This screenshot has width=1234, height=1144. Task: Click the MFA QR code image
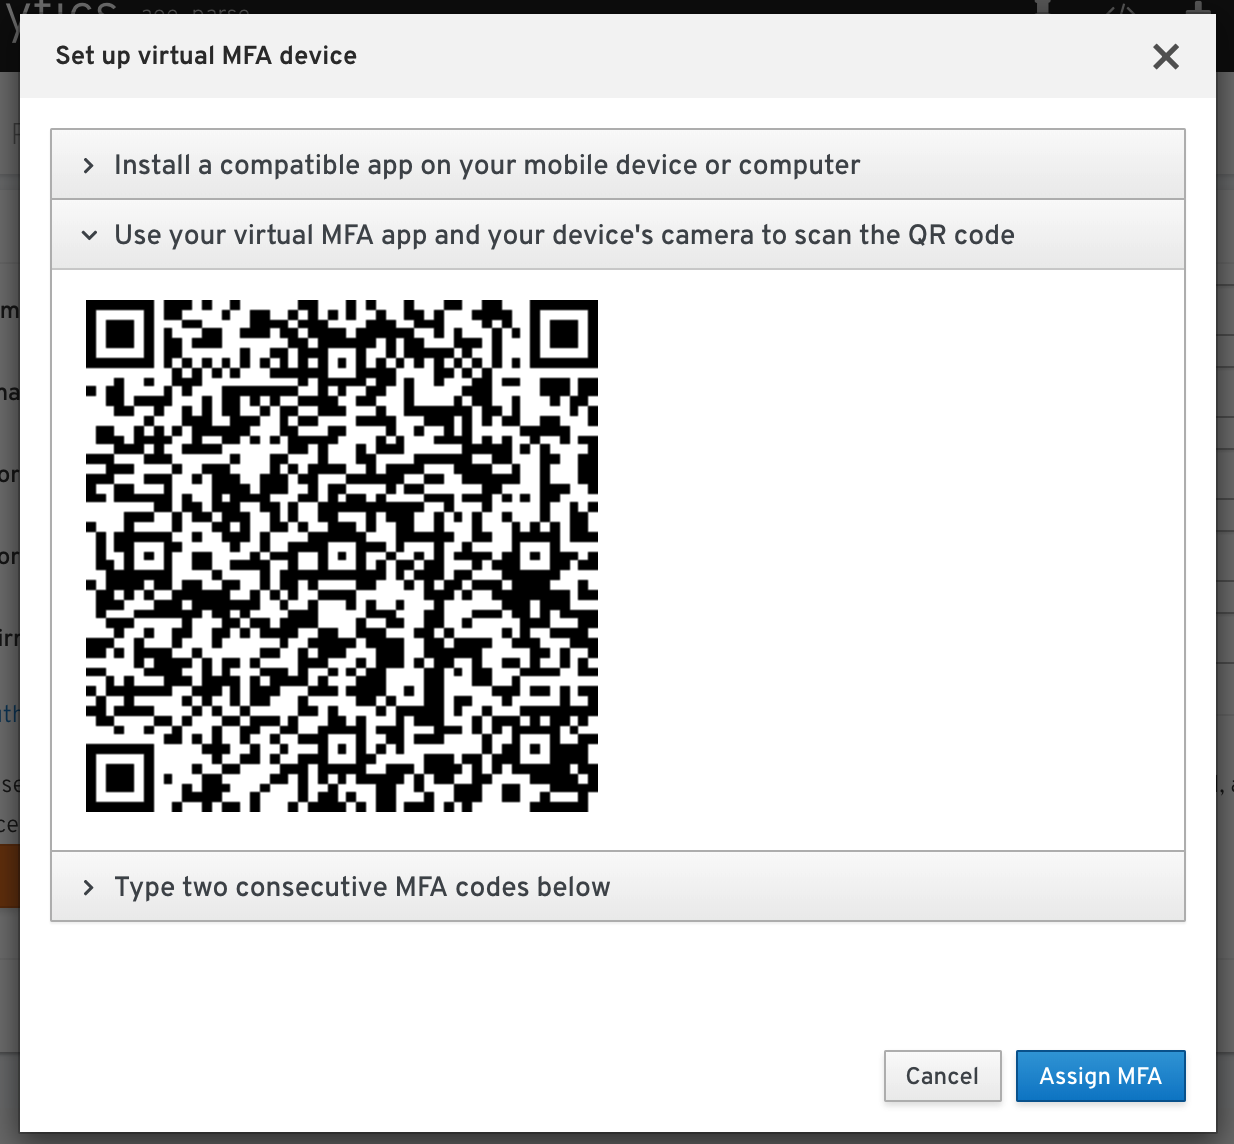coord(342,555)
